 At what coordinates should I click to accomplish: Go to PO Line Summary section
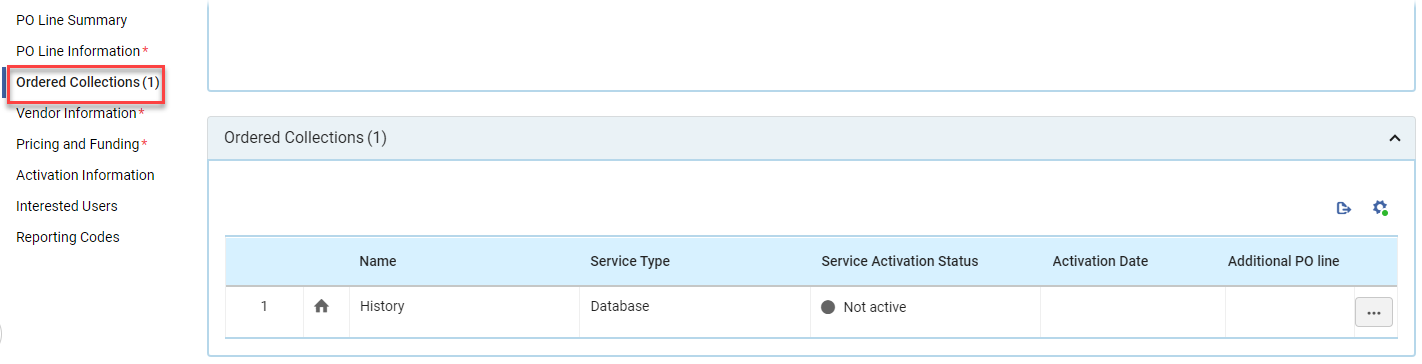(x=72, y=20)
